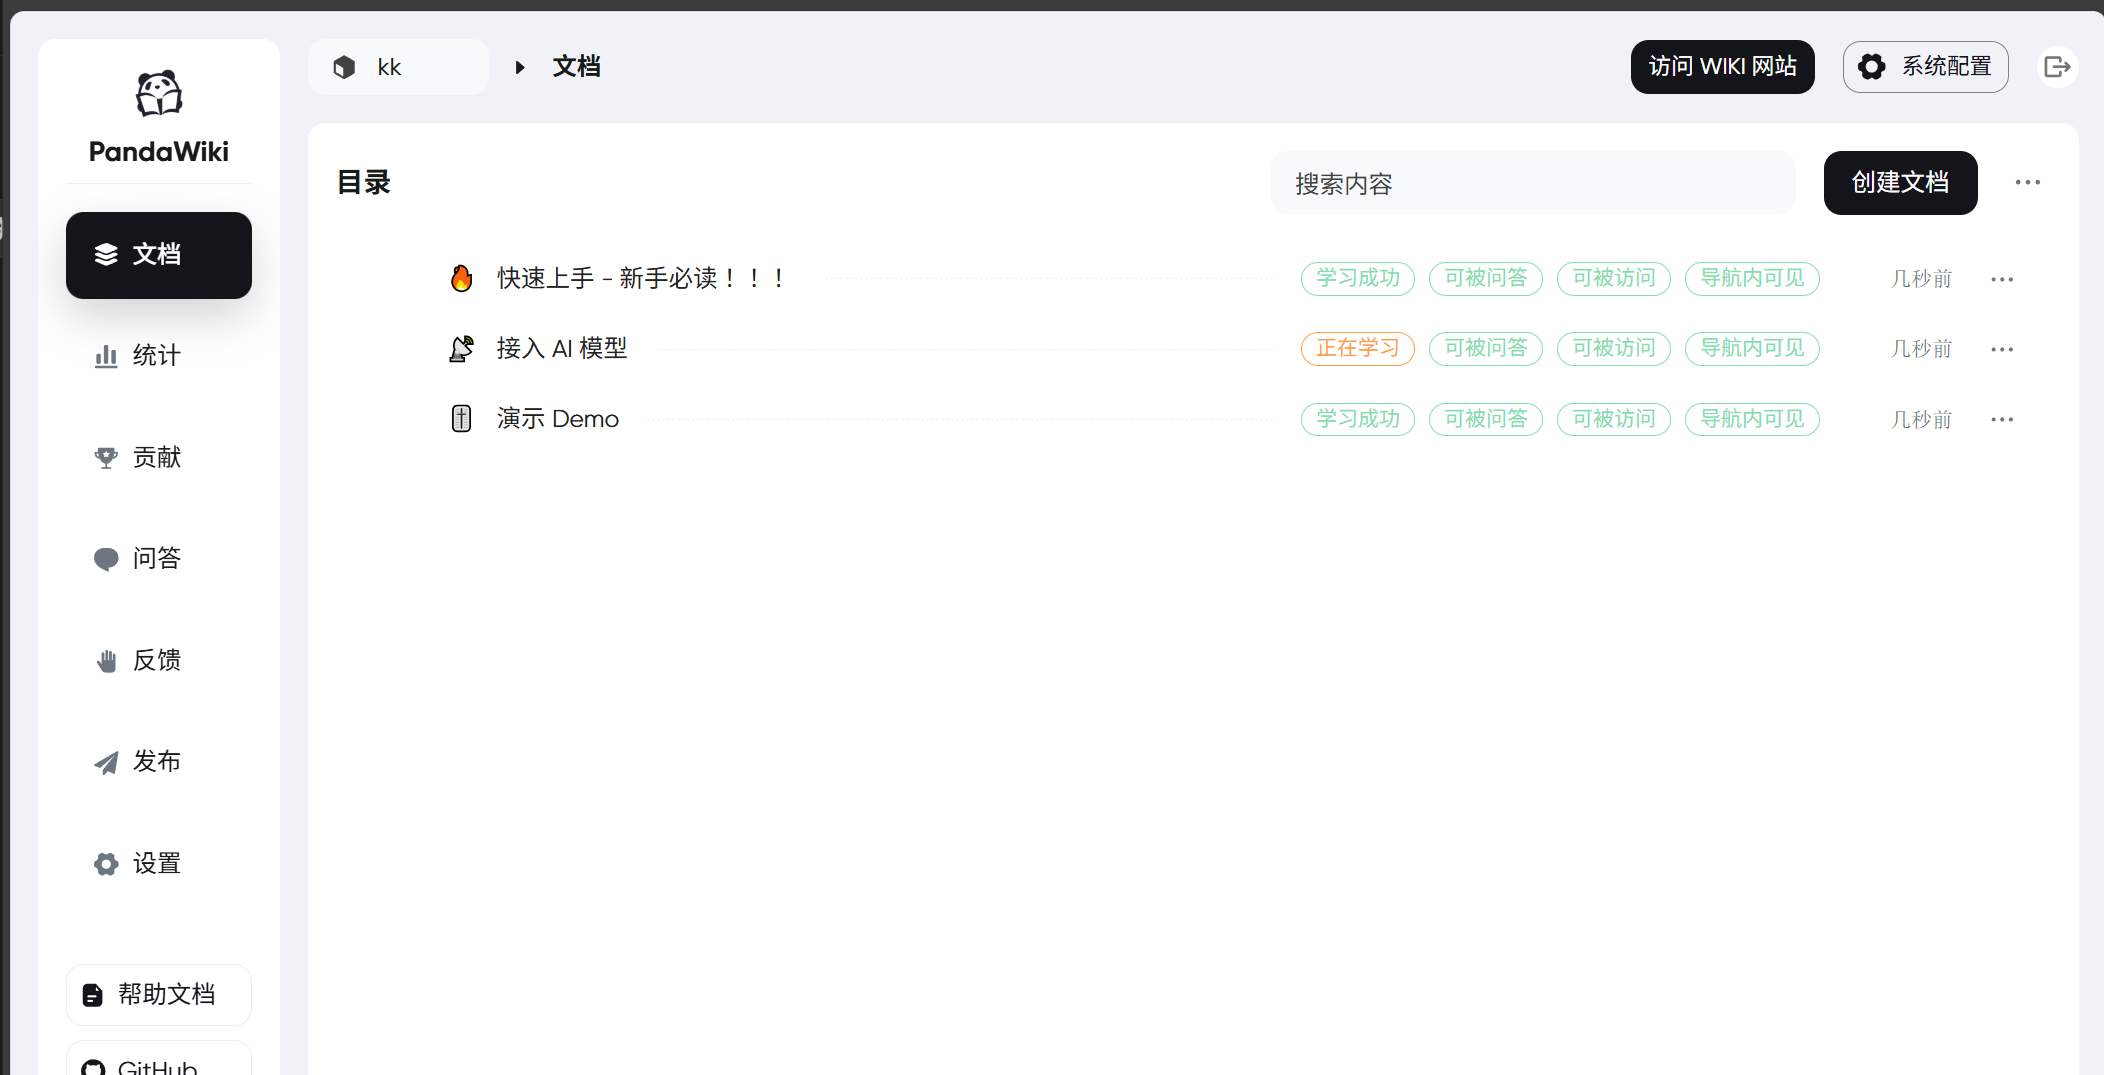Screen dimensions: 2104x1075
Task: Click 可被访问 tag on 演示 Demo row
Action: tap(1613, 419)
